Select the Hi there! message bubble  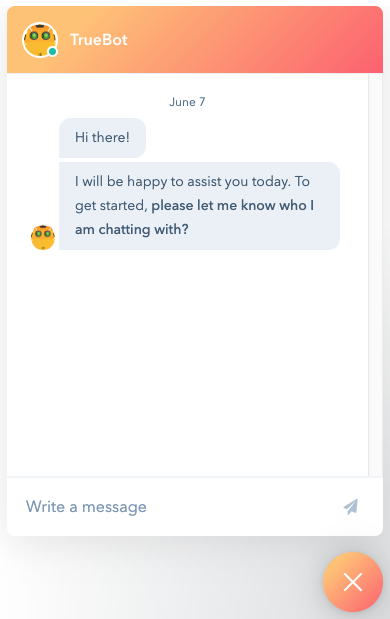(102, 137)
